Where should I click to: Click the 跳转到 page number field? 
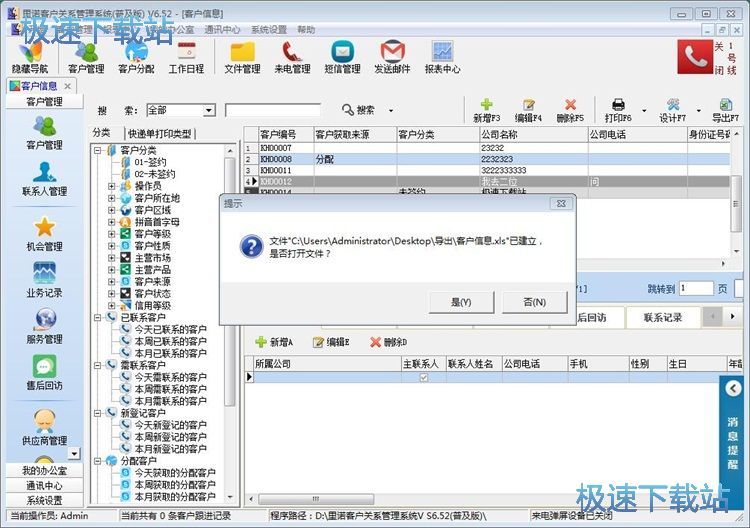tap(696, 288)
